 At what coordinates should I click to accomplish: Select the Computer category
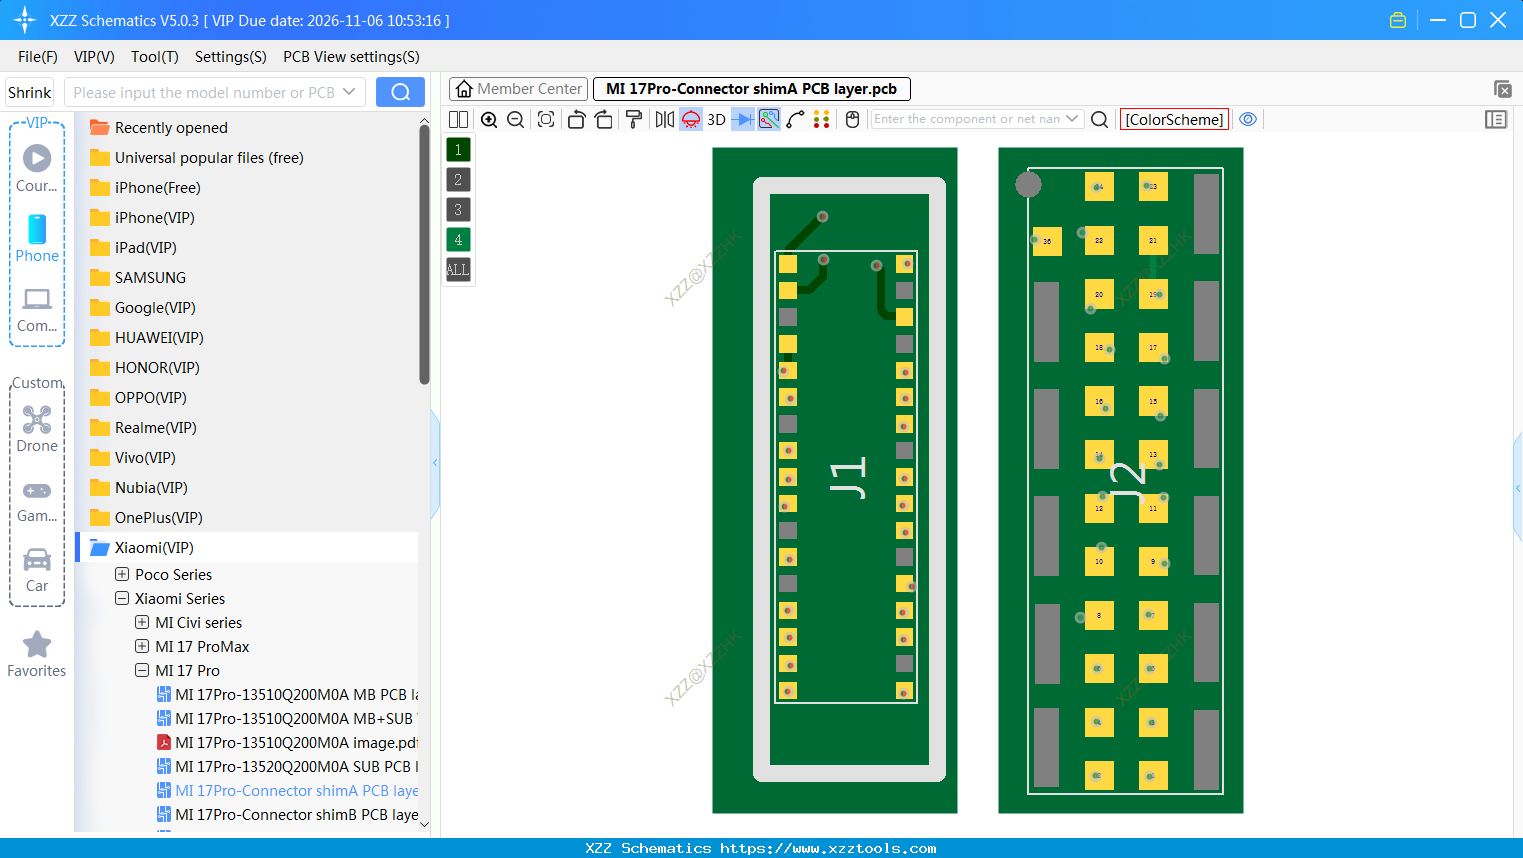click(37, 309)
